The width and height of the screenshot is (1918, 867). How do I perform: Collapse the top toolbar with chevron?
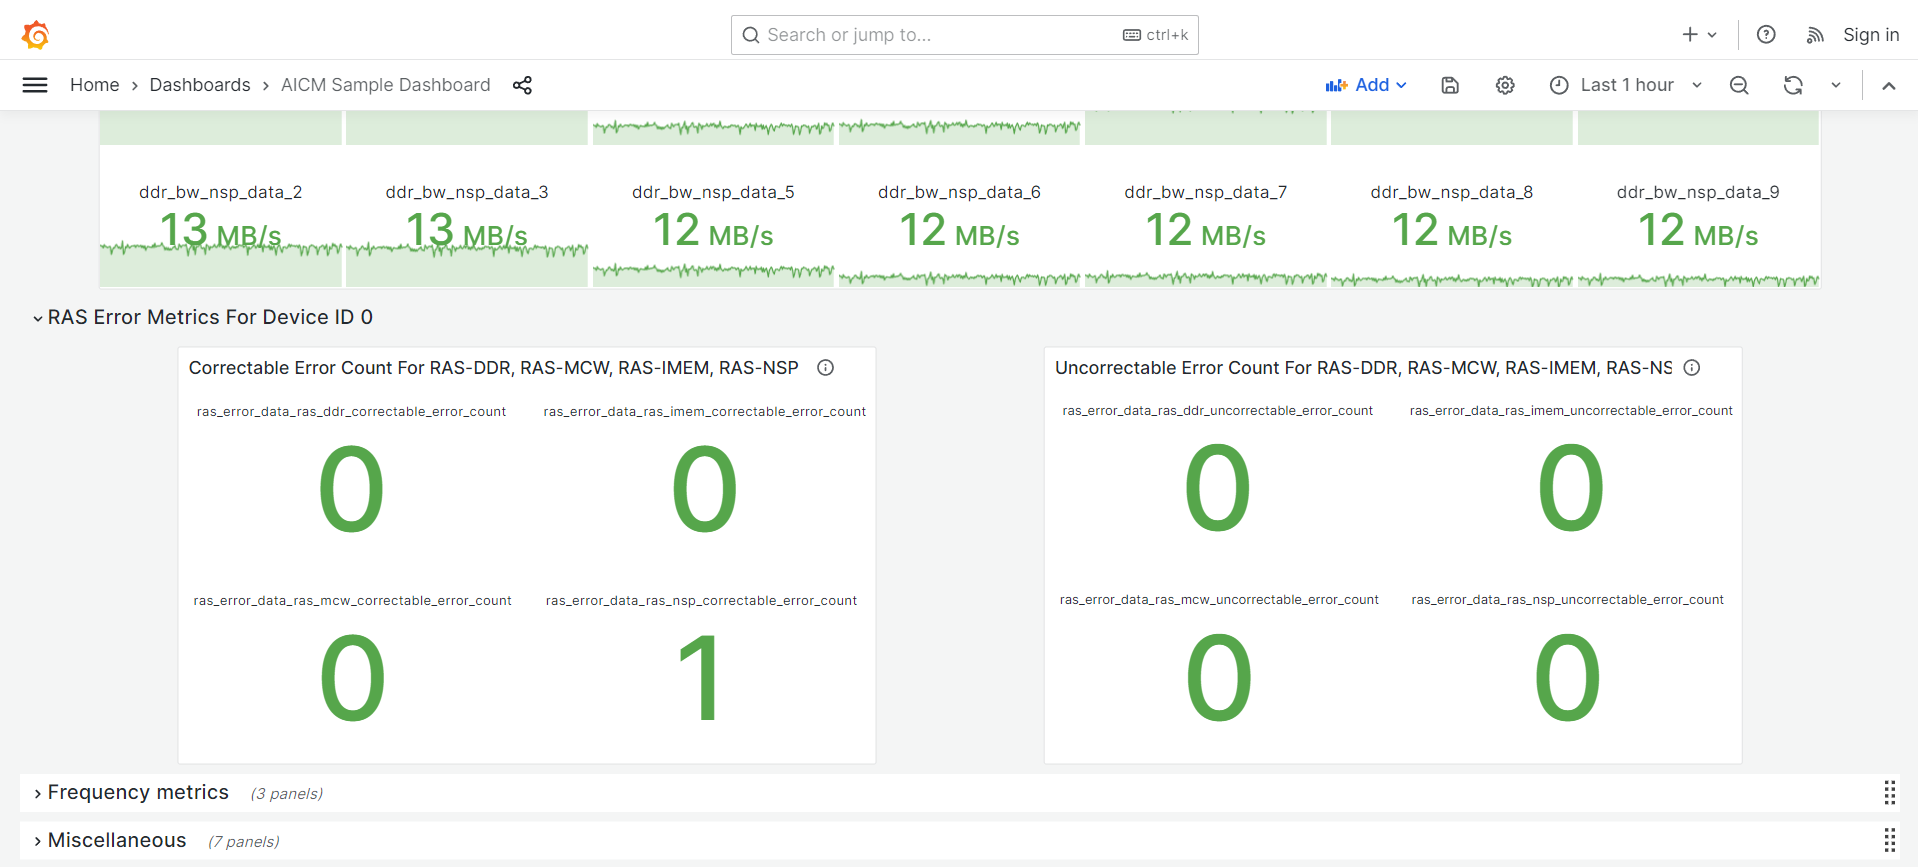click(x=1889, y=85)
